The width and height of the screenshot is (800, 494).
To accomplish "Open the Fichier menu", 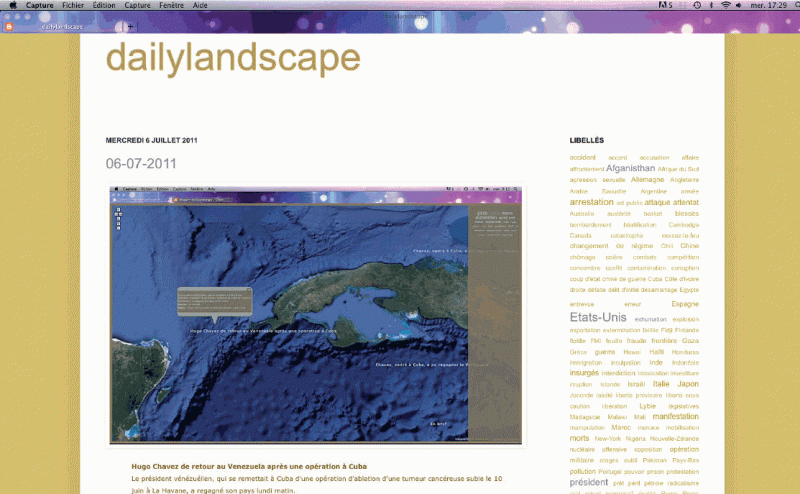I will pos(73,5).
